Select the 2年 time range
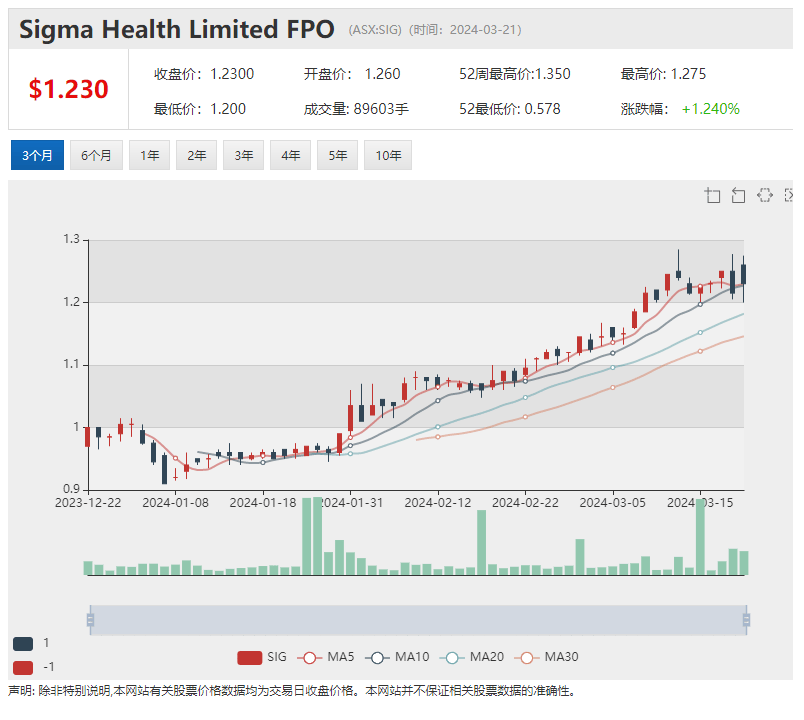 [196, 155]
